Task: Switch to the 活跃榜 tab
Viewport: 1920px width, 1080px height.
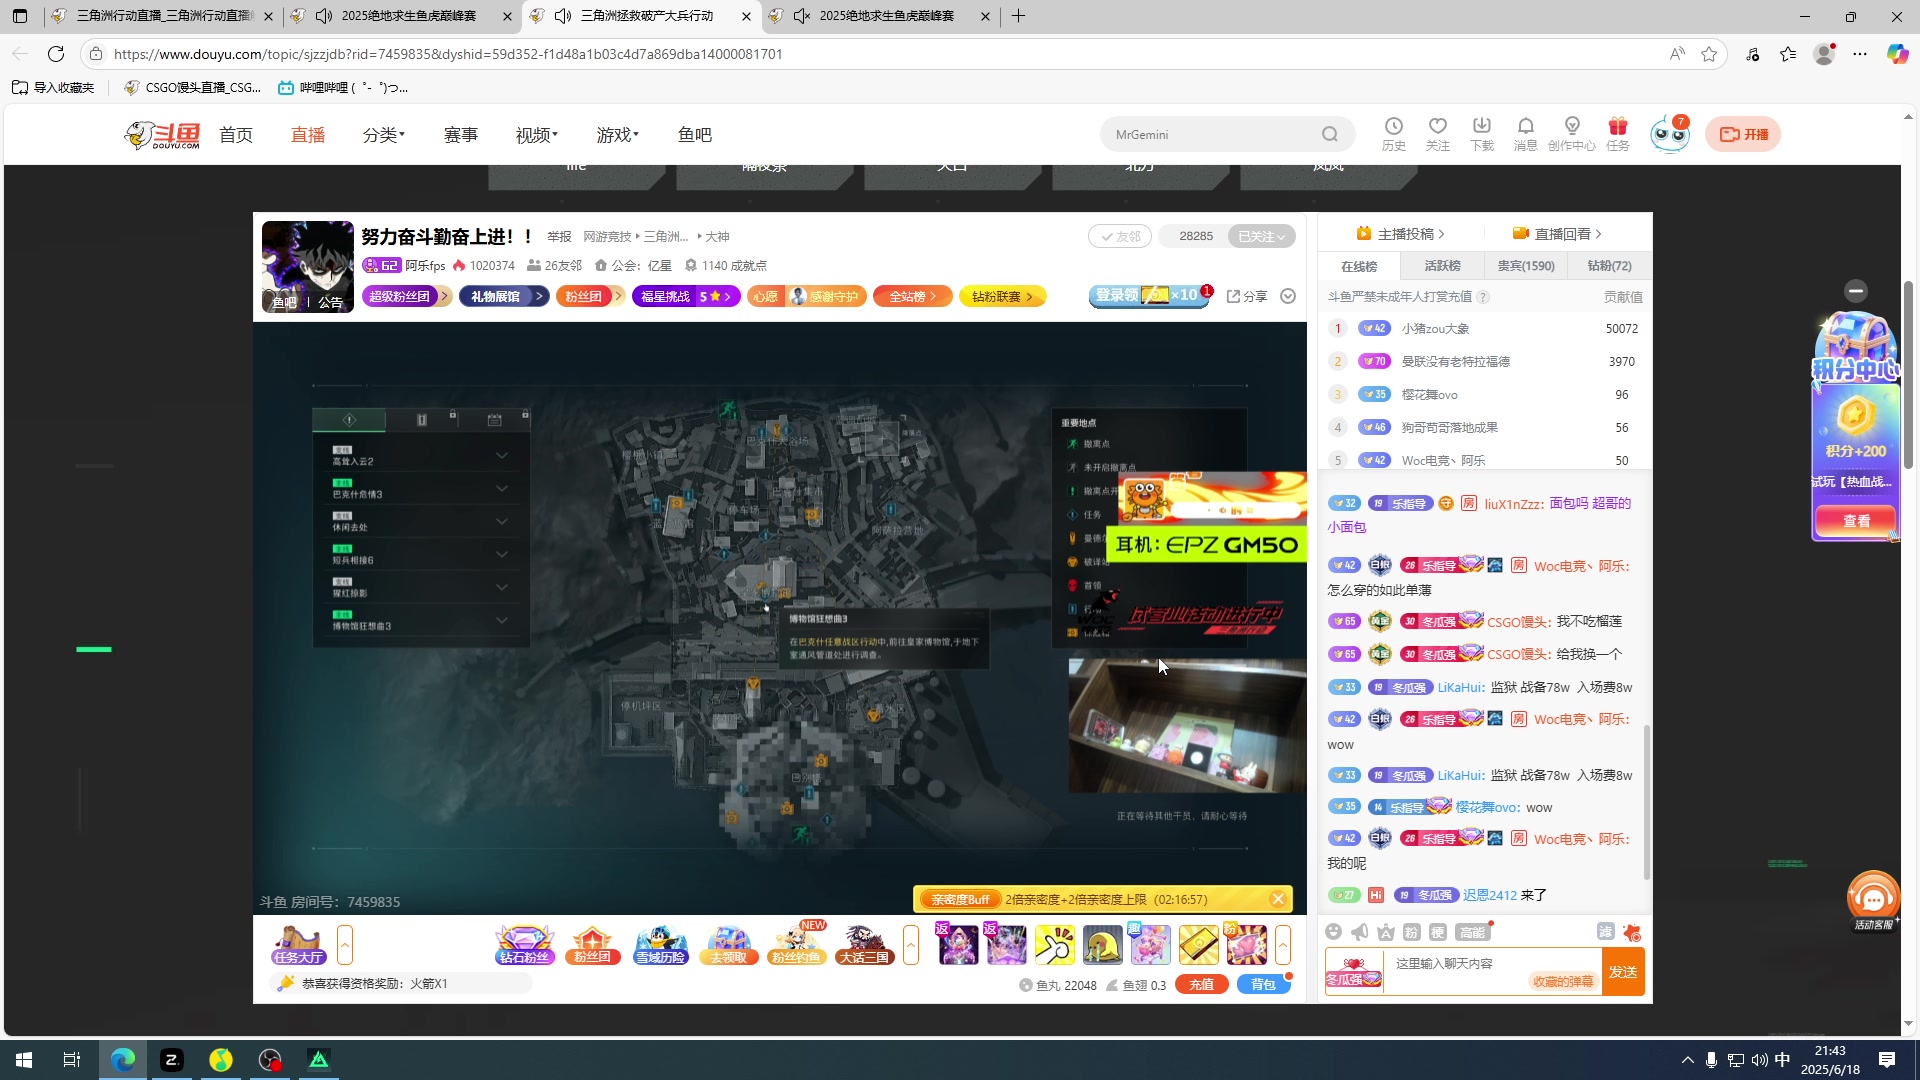Action: point(1442,266)
